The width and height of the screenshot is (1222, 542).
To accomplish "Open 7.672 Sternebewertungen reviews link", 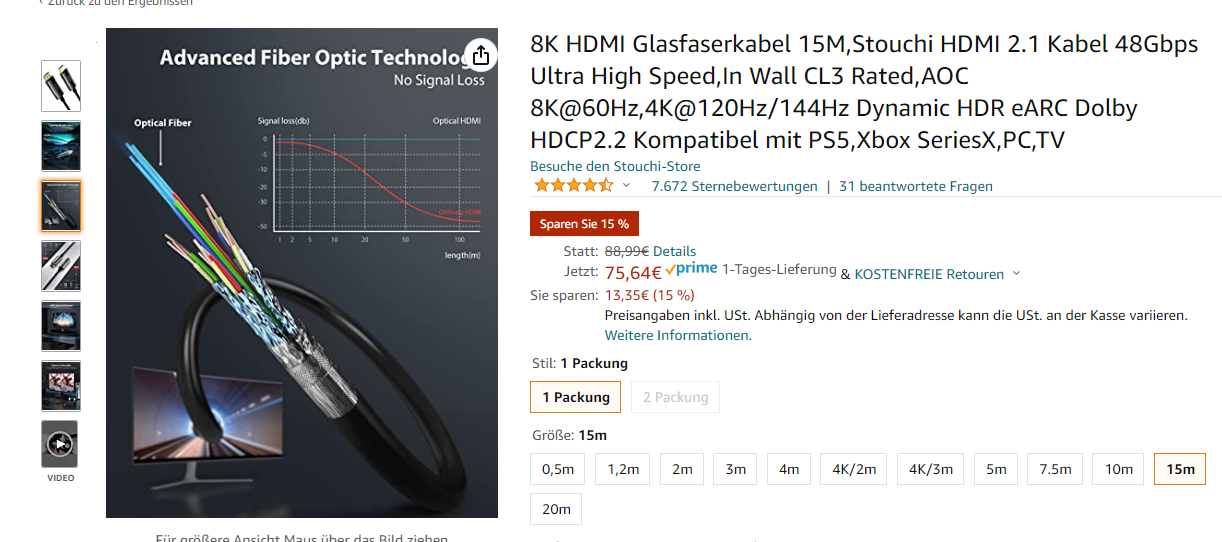I will pyautogui.click(x=734, y=186).
